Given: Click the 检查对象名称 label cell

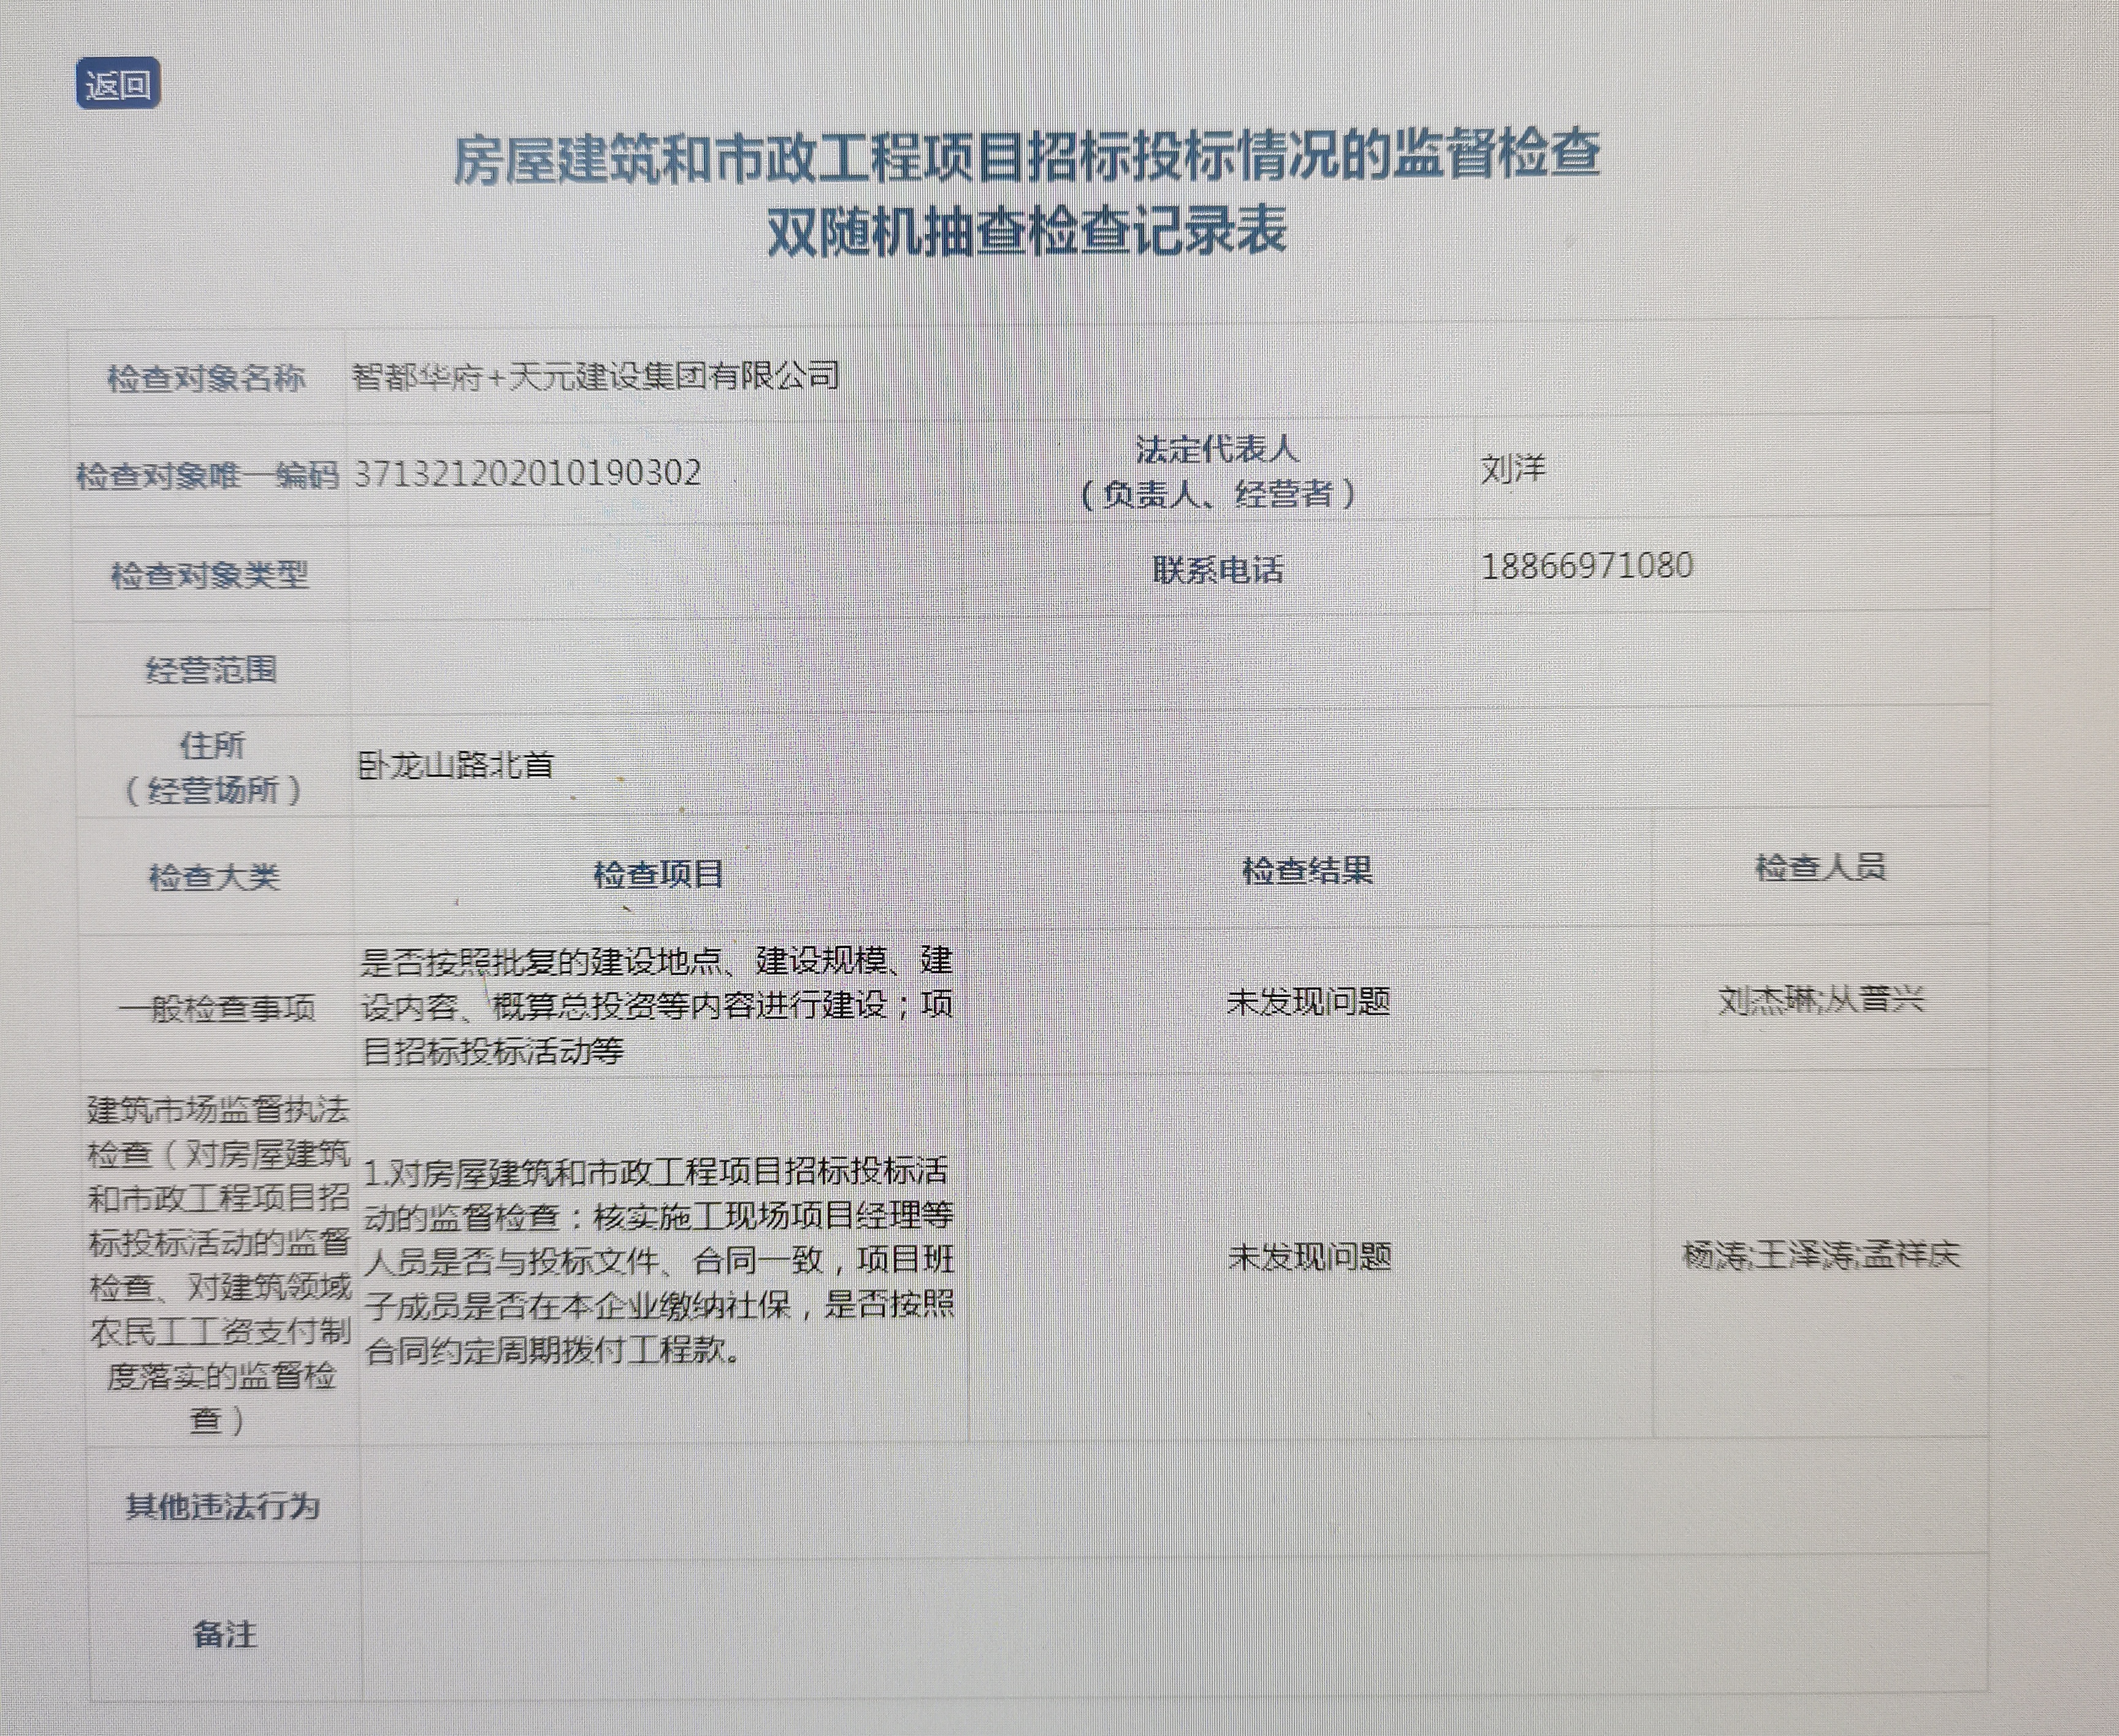Looking at the screenshot, I should click(x=206, y=378).
